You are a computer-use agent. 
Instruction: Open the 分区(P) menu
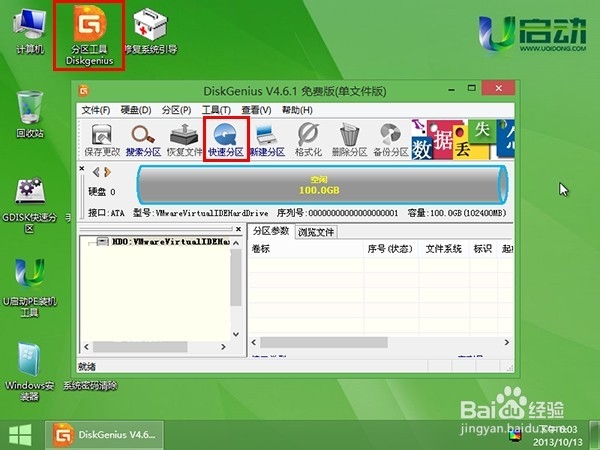[176, 110]
